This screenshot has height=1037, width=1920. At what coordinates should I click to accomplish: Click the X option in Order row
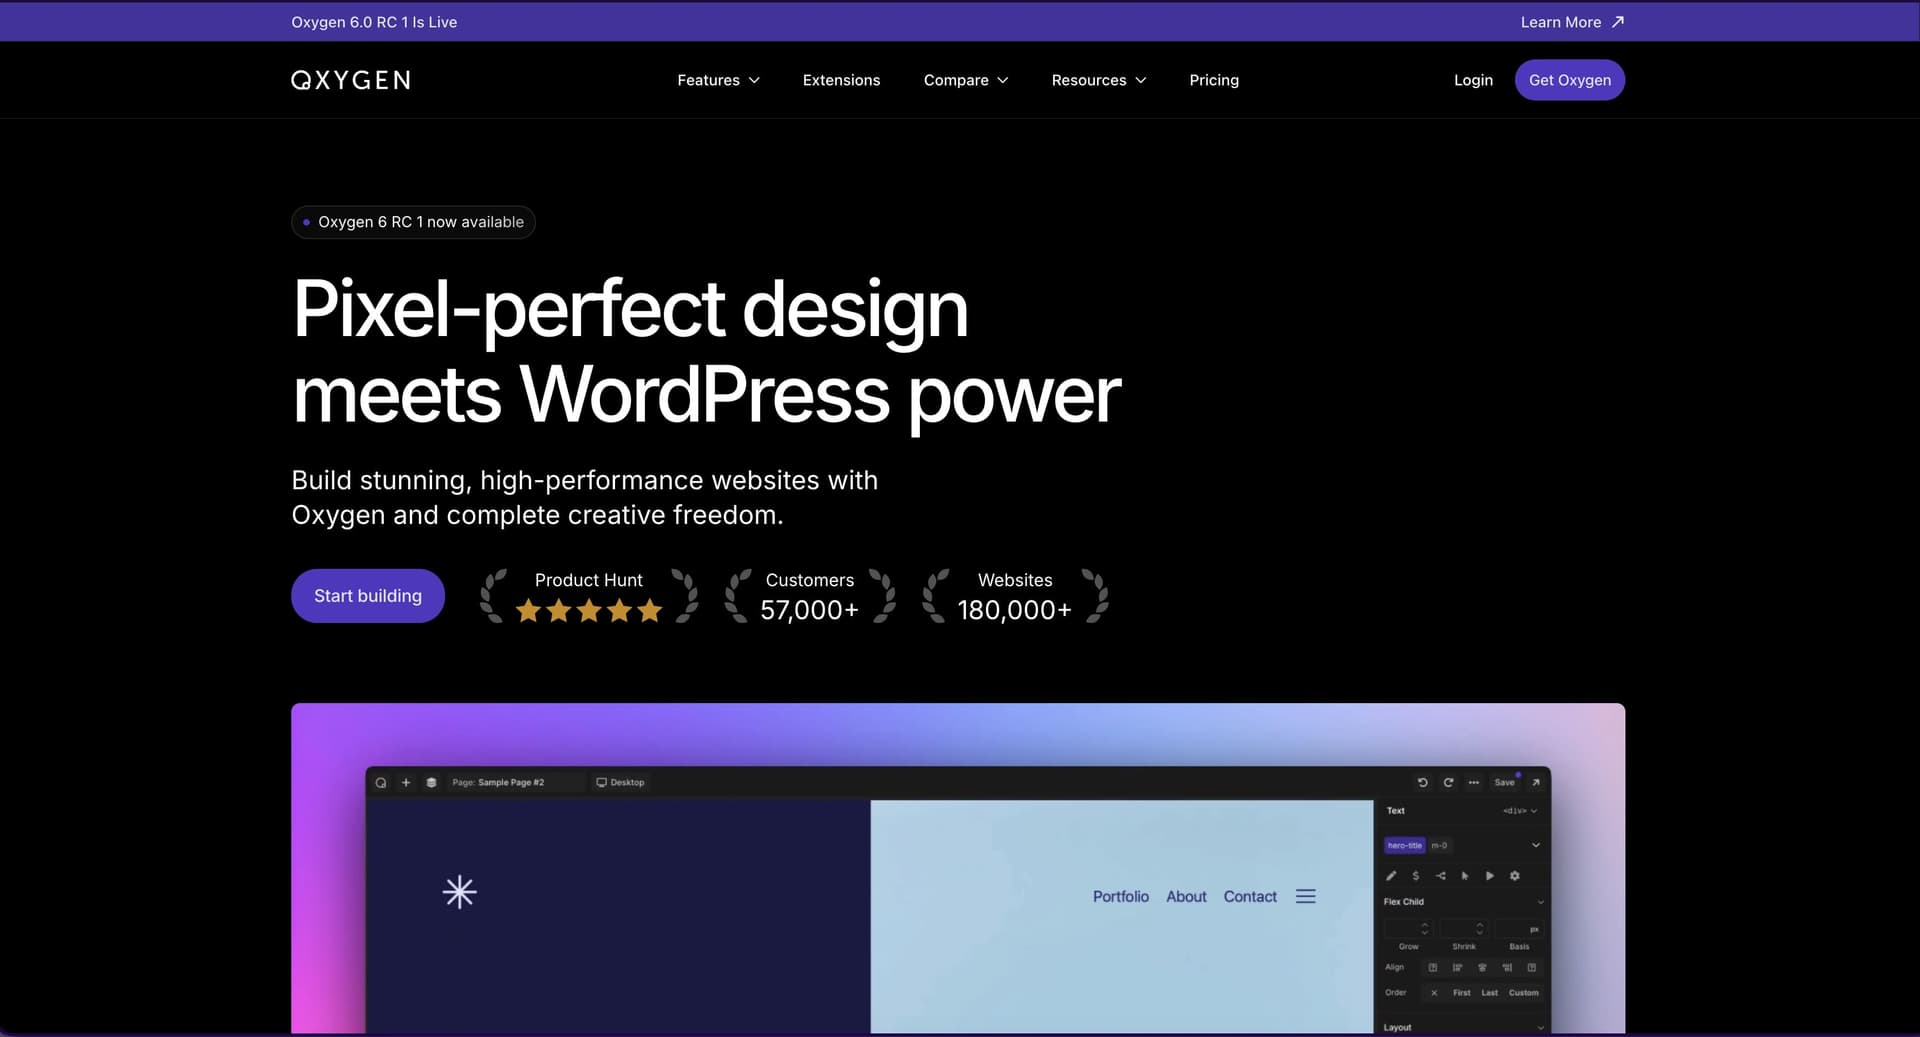click(1434, 993)
